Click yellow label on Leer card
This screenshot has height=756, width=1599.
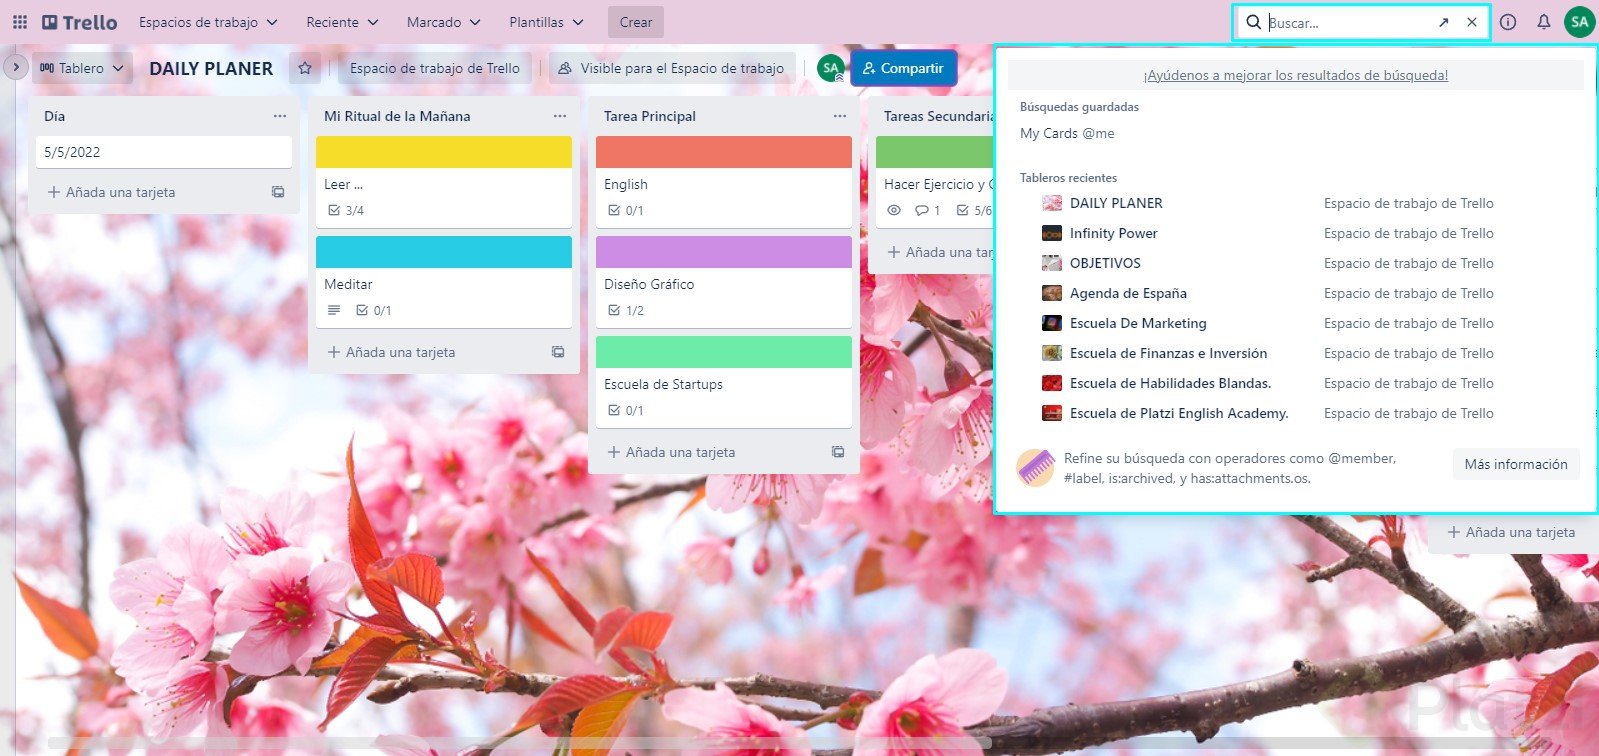point(444,152)
